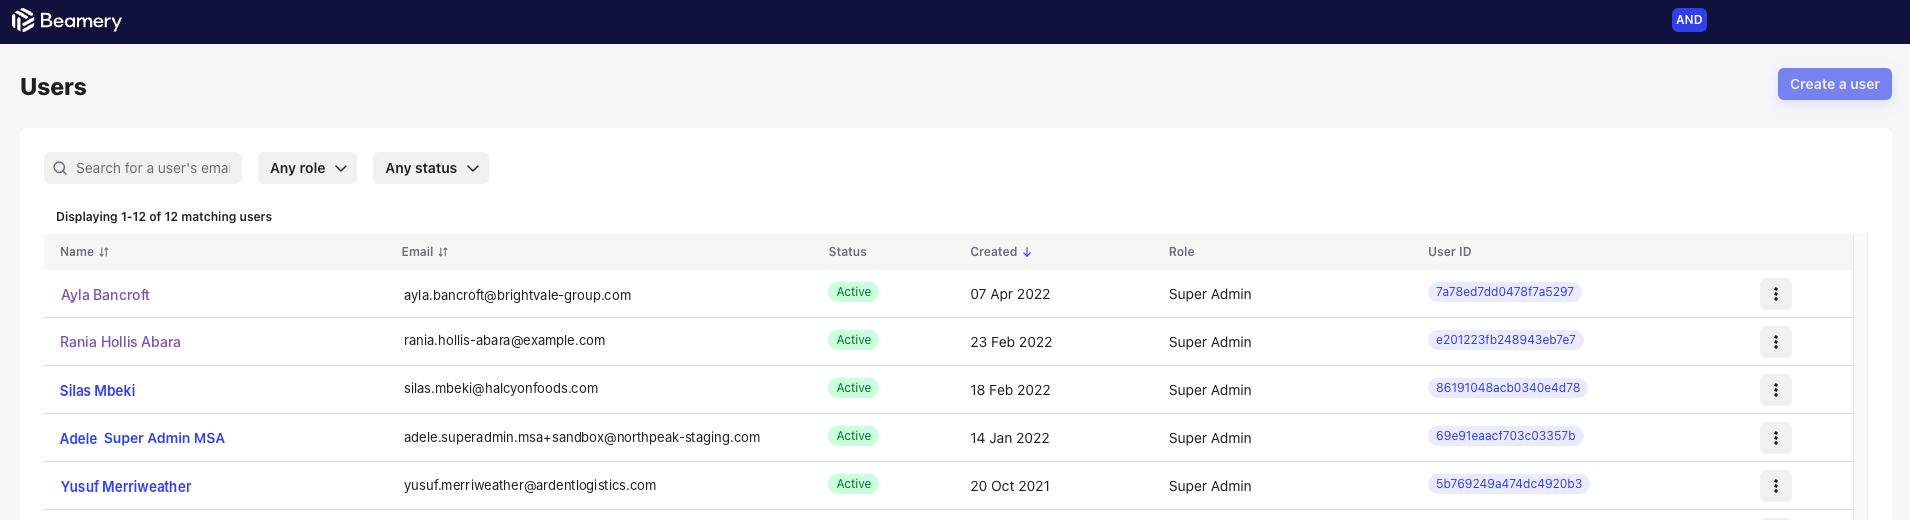Expand the Any status filter
This screenshot has height=520, width=1910.
(x=431, y=168)
